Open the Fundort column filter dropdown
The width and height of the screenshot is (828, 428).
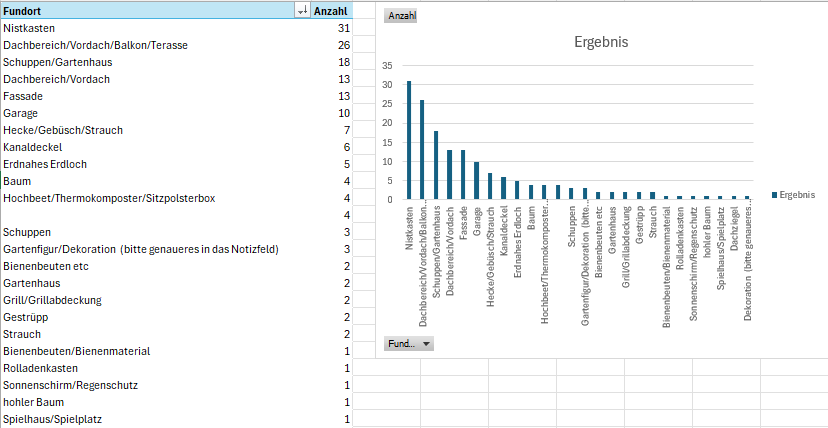coord(303,11)
